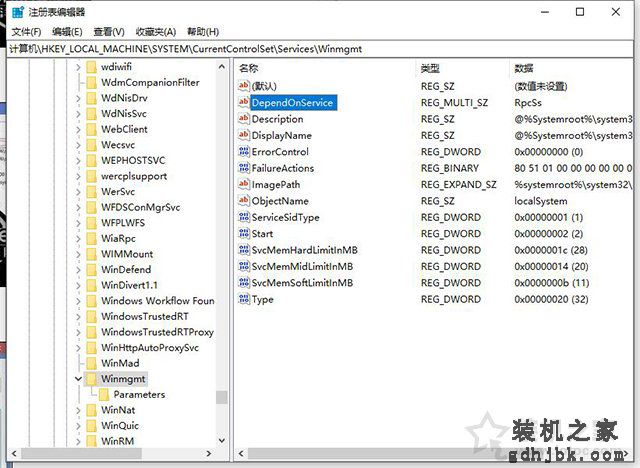Screen dimensions: 640x468
Task: Select the WEPHOSTSVC key
Action: point(133,160)
